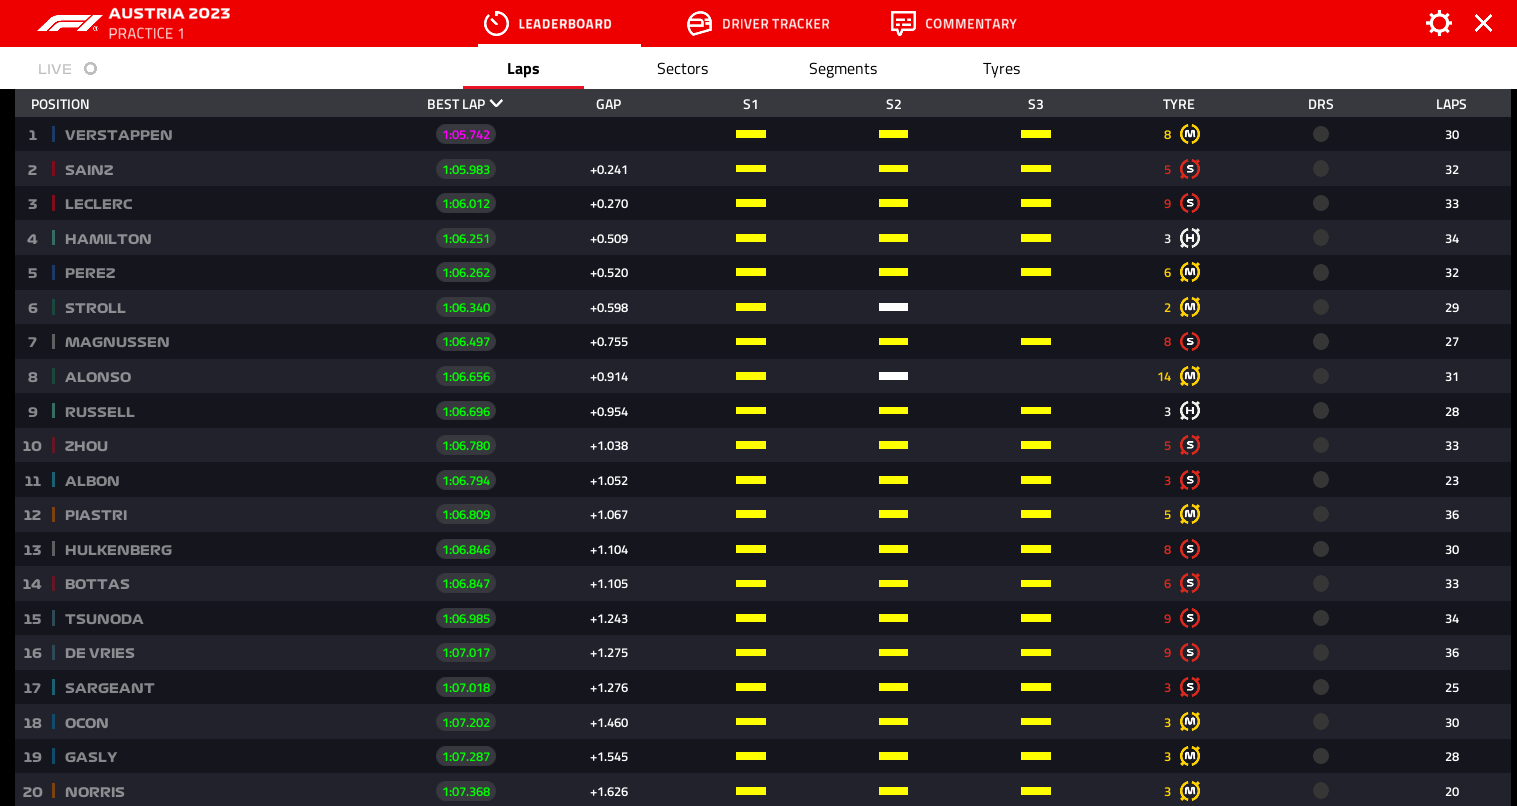Click Tsunoda's soft tyre icon
The image size is (1517, 806).
coord(1190,618)
